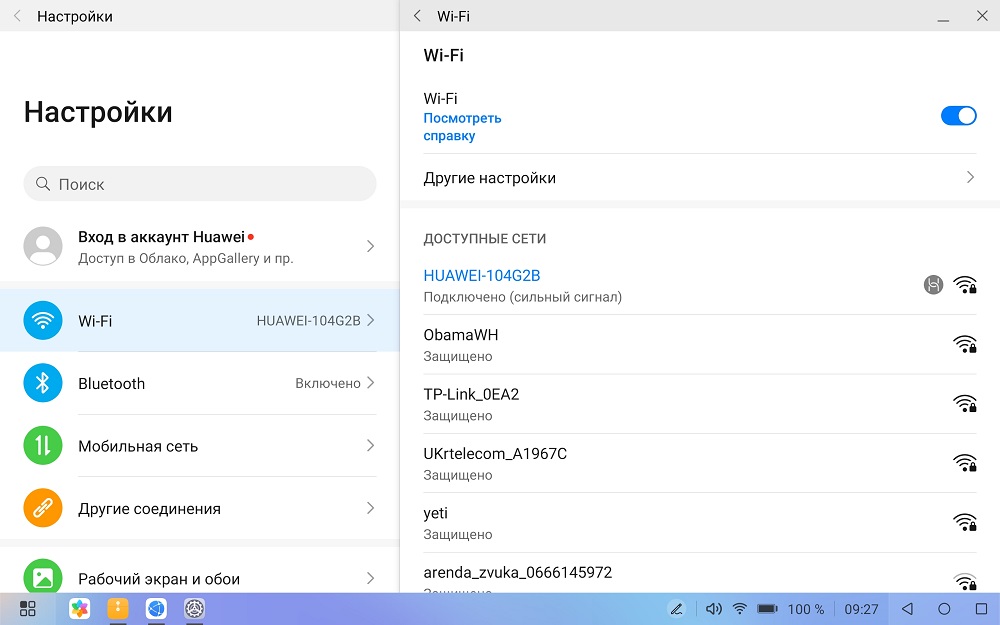
Task: Select the connected HUAWEI-104G2B network
Action: coord(700,285)
